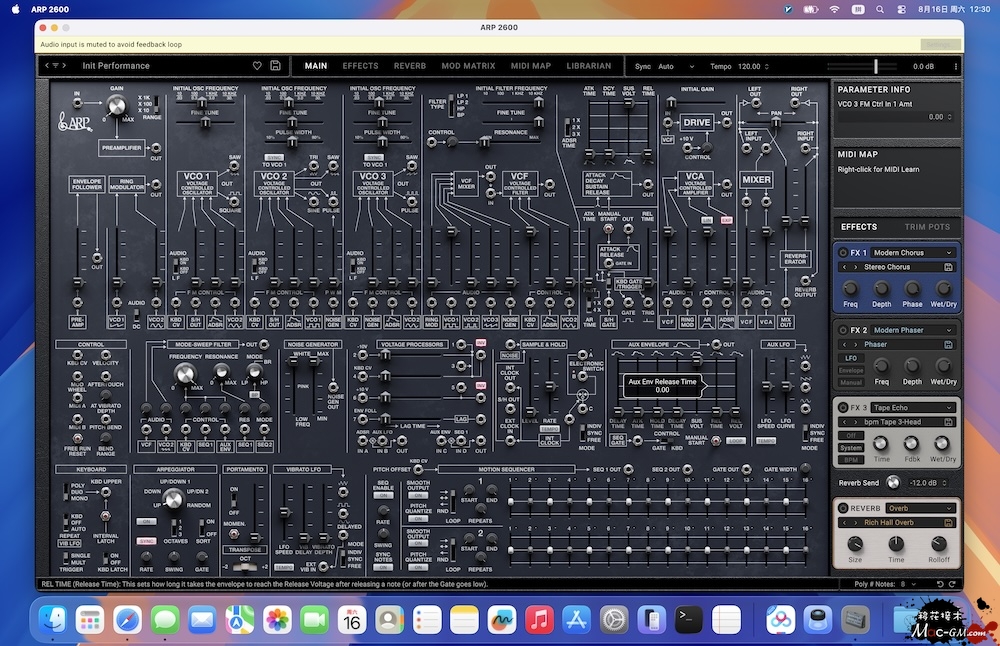Open the FX 1 Modern Chorus dropdown

click(x=912, y=253)
